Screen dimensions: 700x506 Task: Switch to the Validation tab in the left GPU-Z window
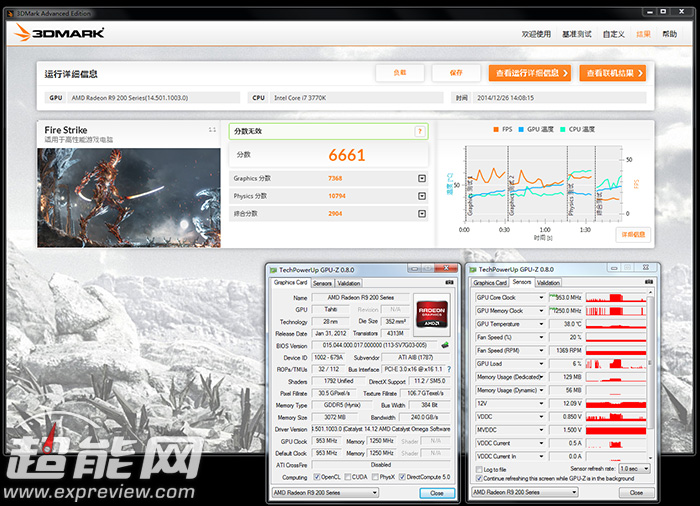point(349,283)
